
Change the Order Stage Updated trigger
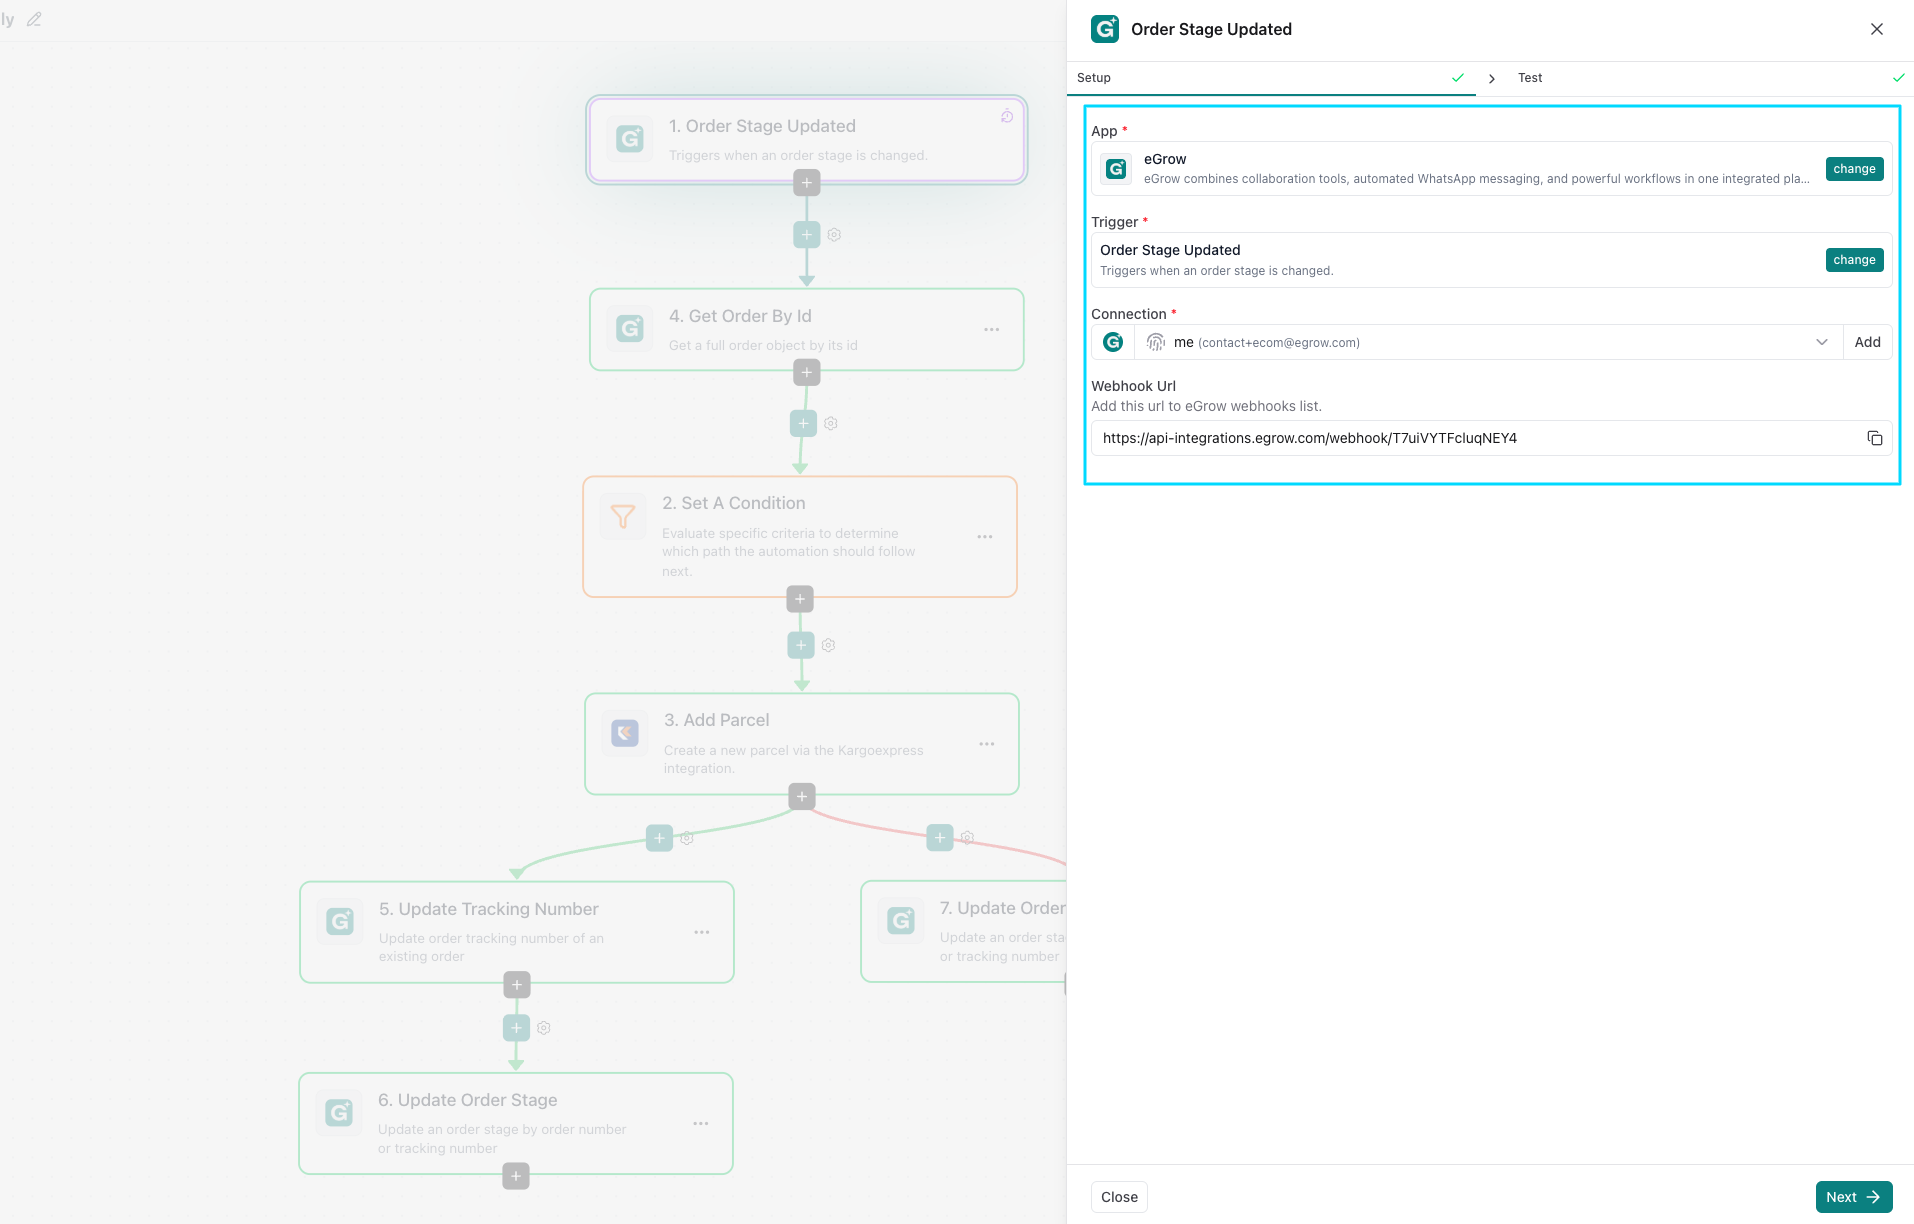(1854, 260)
